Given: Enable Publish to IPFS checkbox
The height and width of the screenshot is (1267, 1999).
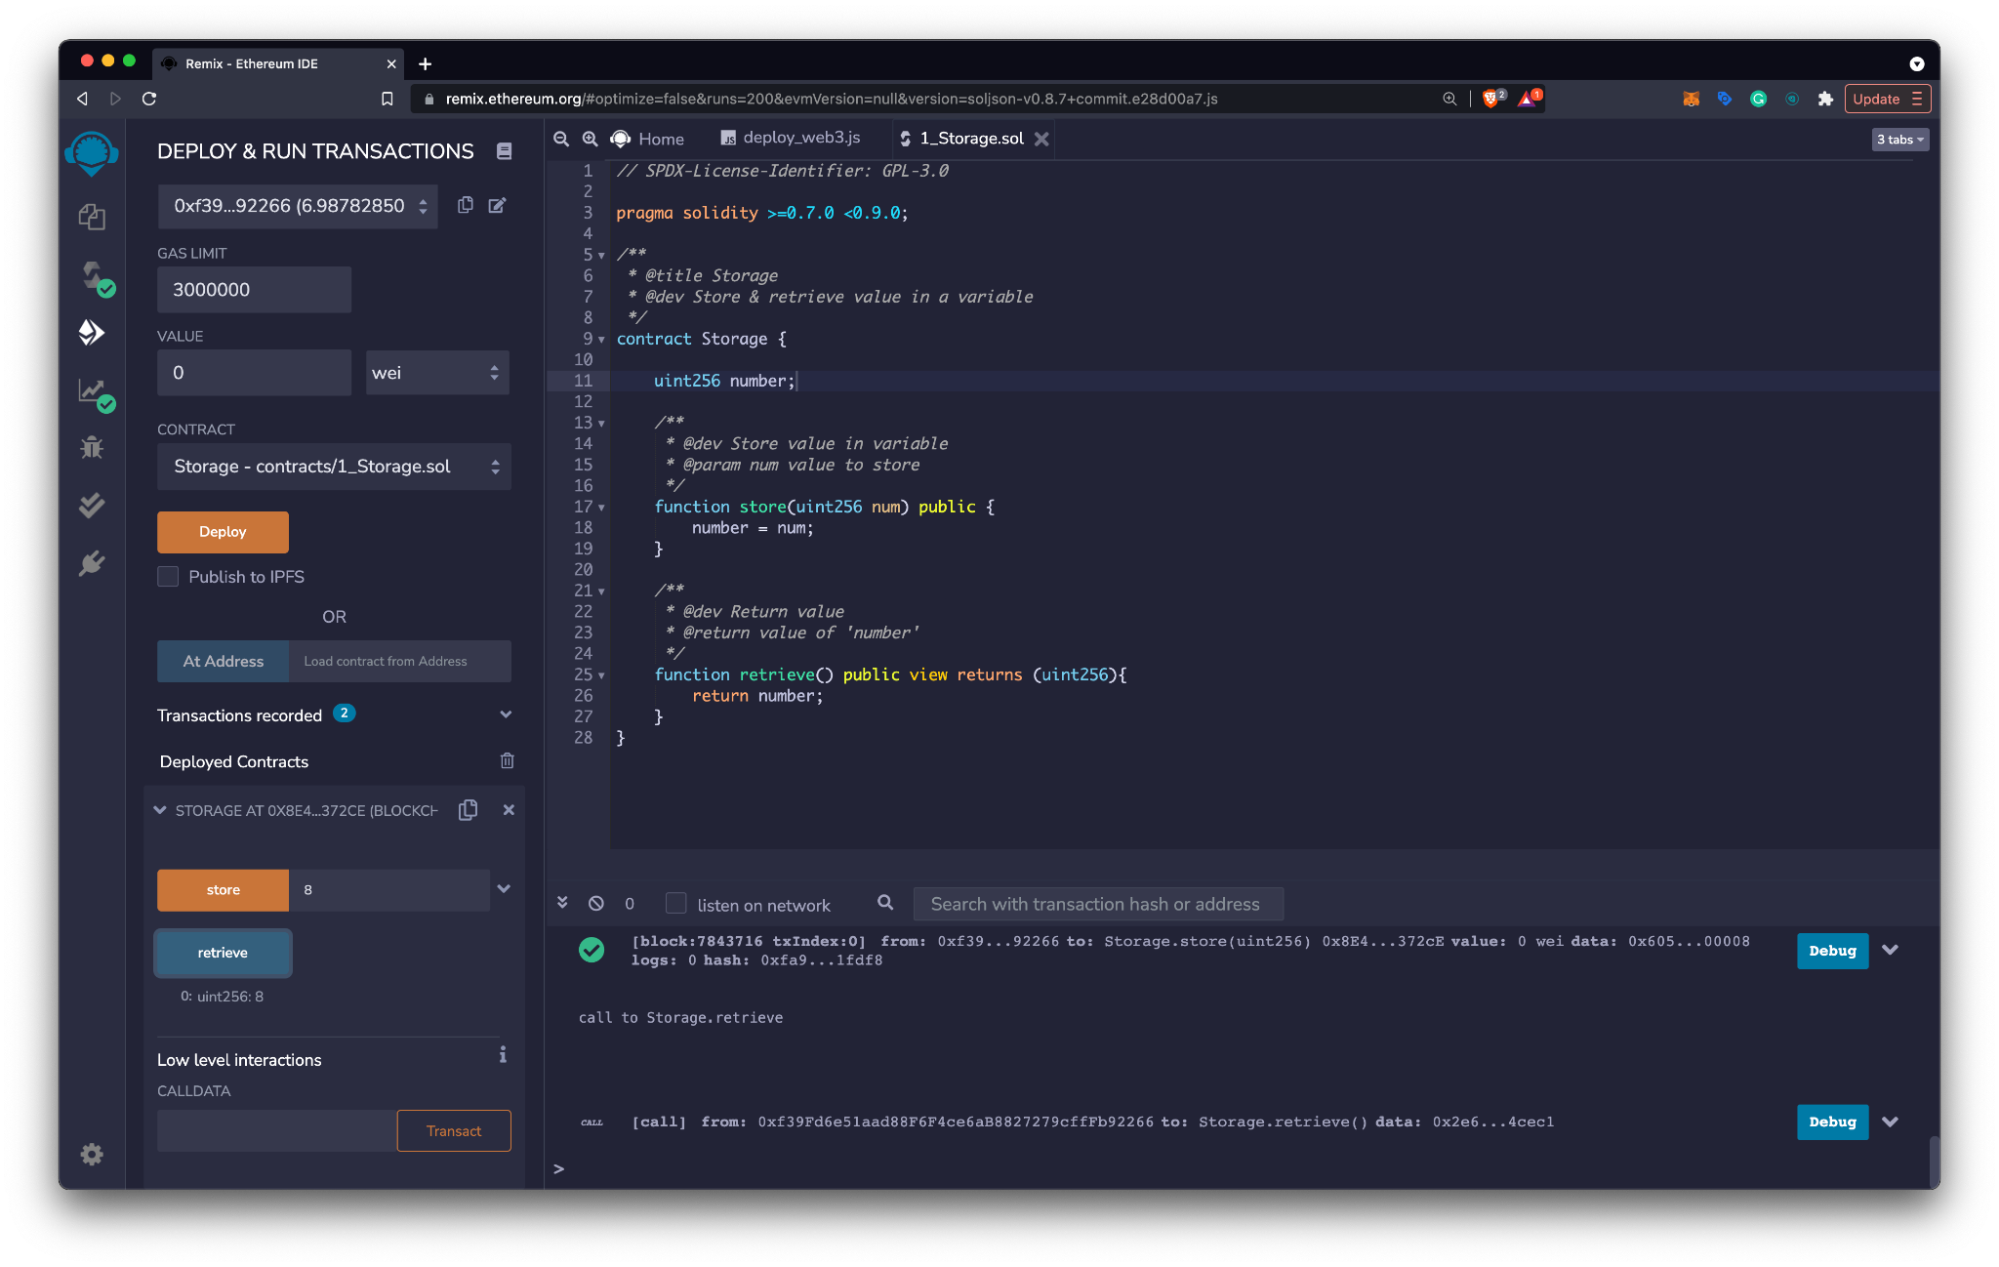Looking at the screenshot, I should [x=168, y=577].
